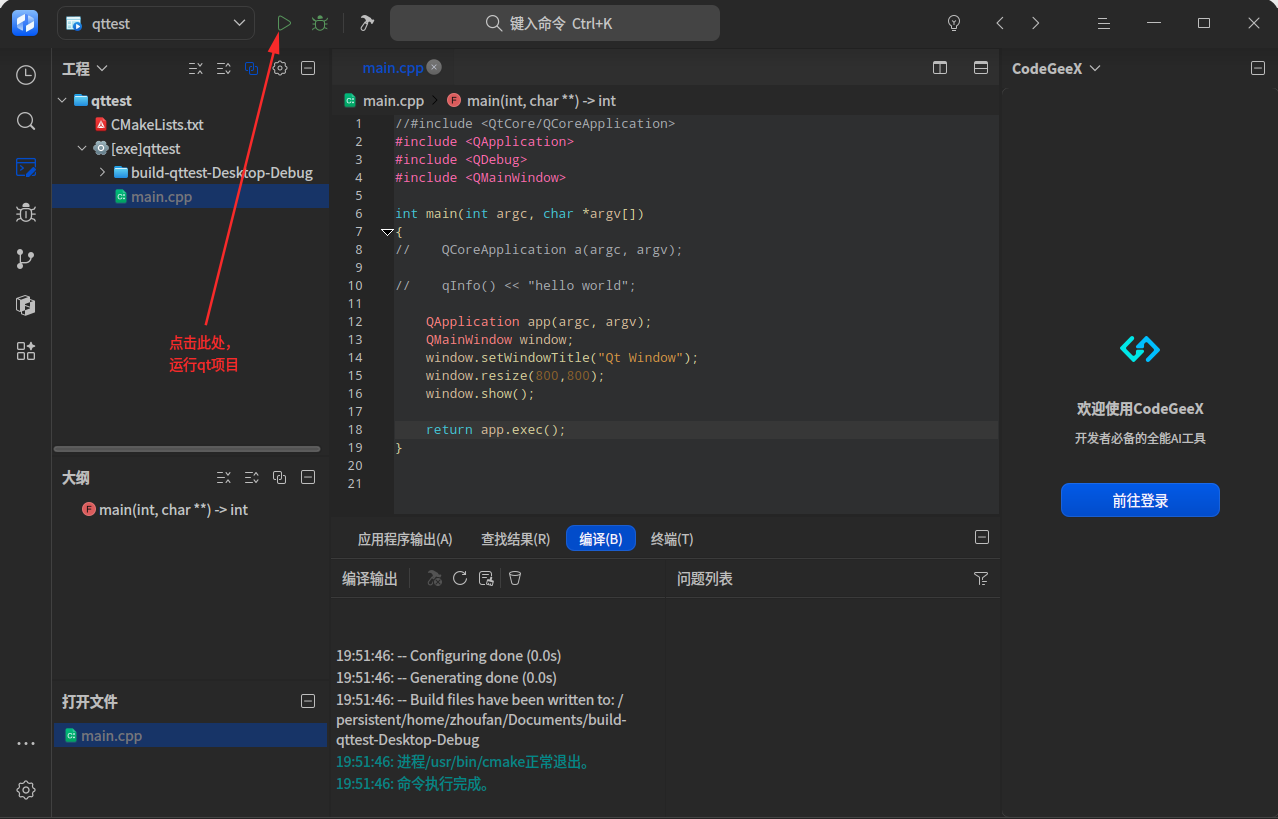
Task: Open the qttest project selector dropdown
Action: pos(155,23)
